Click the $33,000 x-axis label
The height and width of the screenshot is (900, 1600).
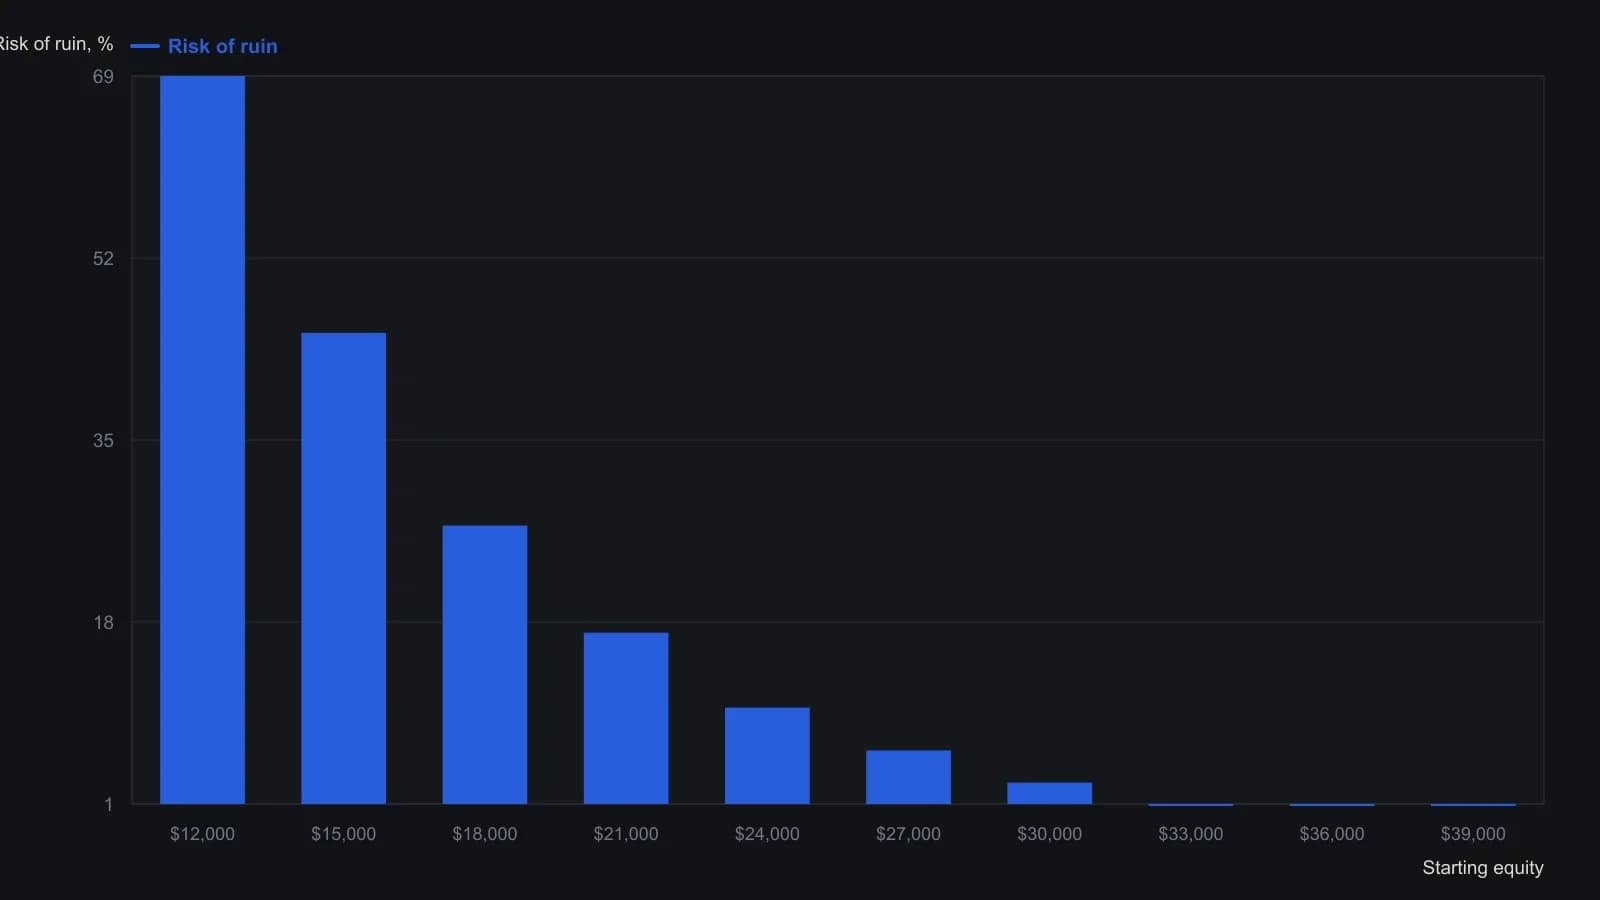click(x=1190, y=834)
